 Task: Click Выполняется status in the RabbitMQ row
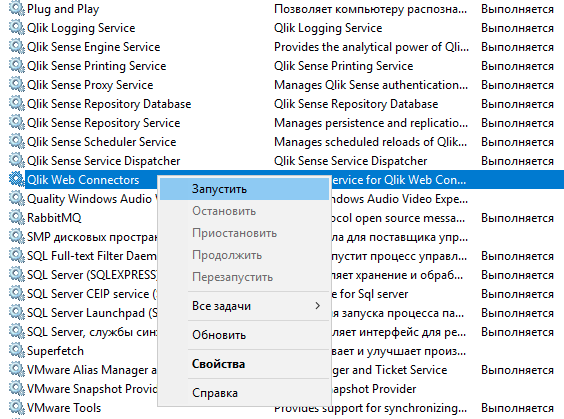pyautogui.click(x=517, y=218)
